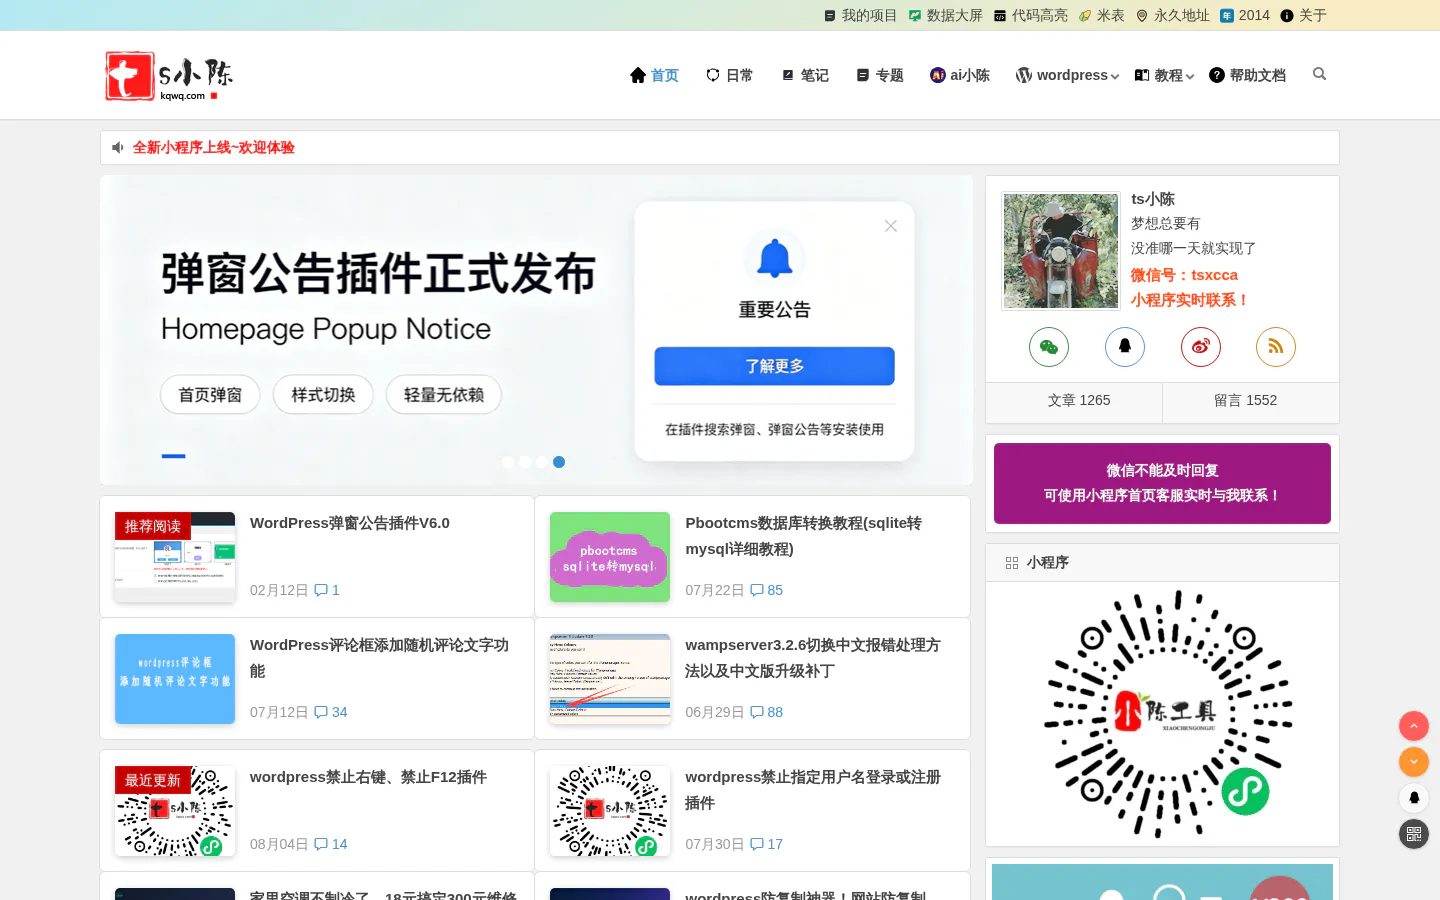Click thumbnail of WordPress评论框 article

[175, 679]
